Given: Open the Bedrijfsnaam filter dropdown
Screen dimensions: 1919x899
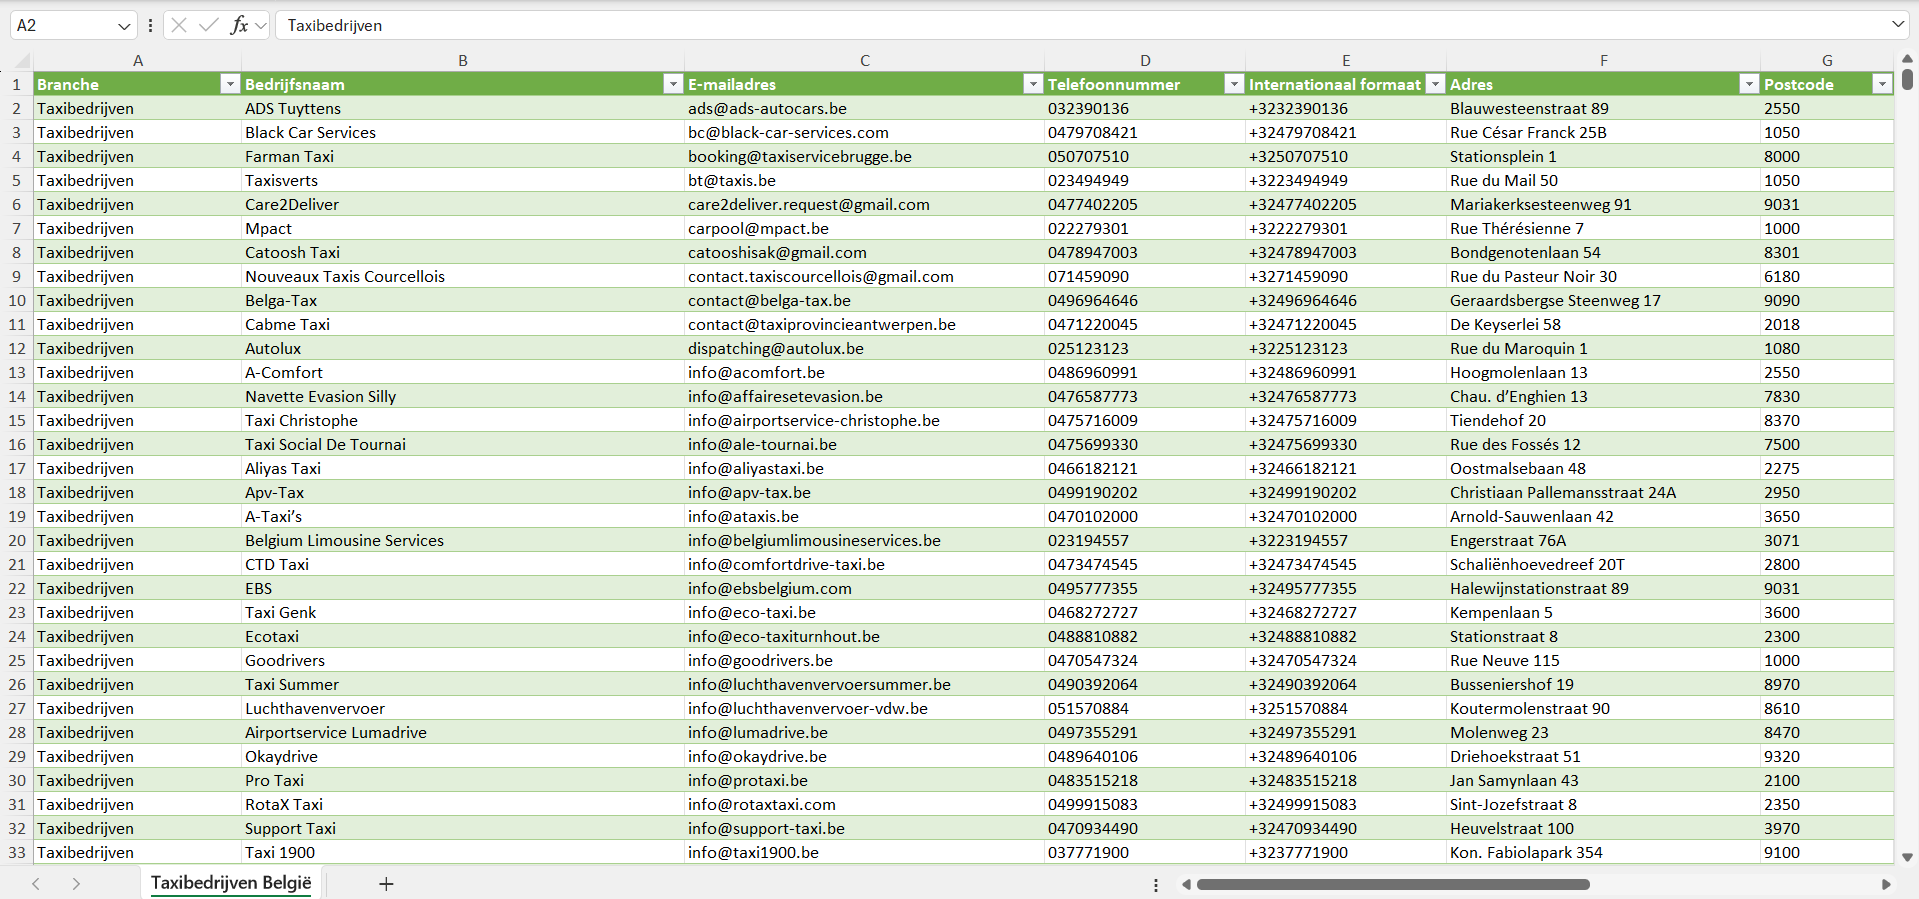Looking at the screenshot, I should 673,84.
